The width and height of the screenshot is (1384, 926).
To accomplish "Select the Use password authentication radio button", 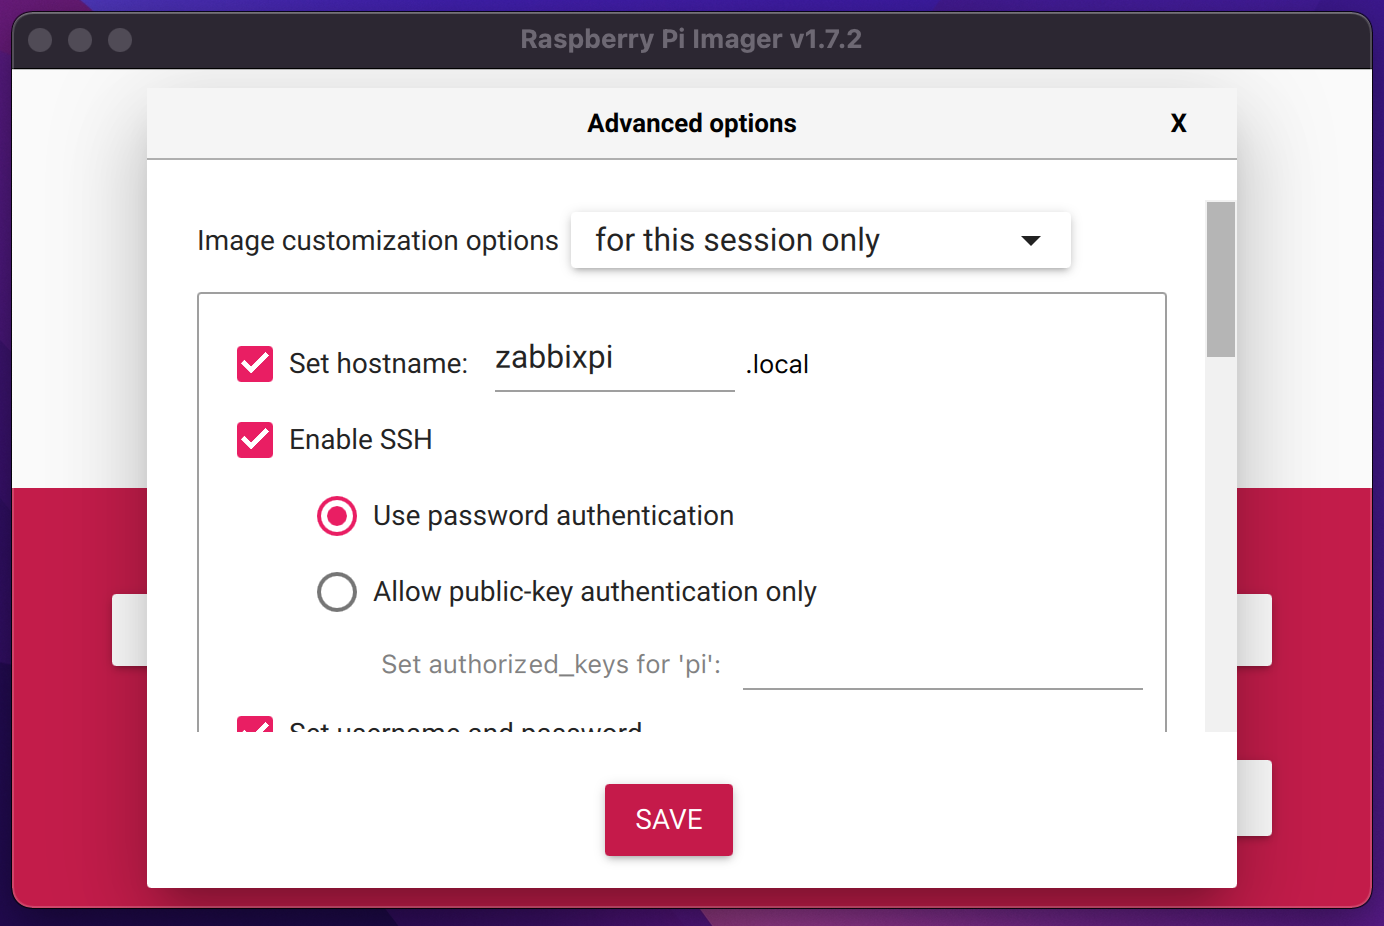I will pos(337,516).
